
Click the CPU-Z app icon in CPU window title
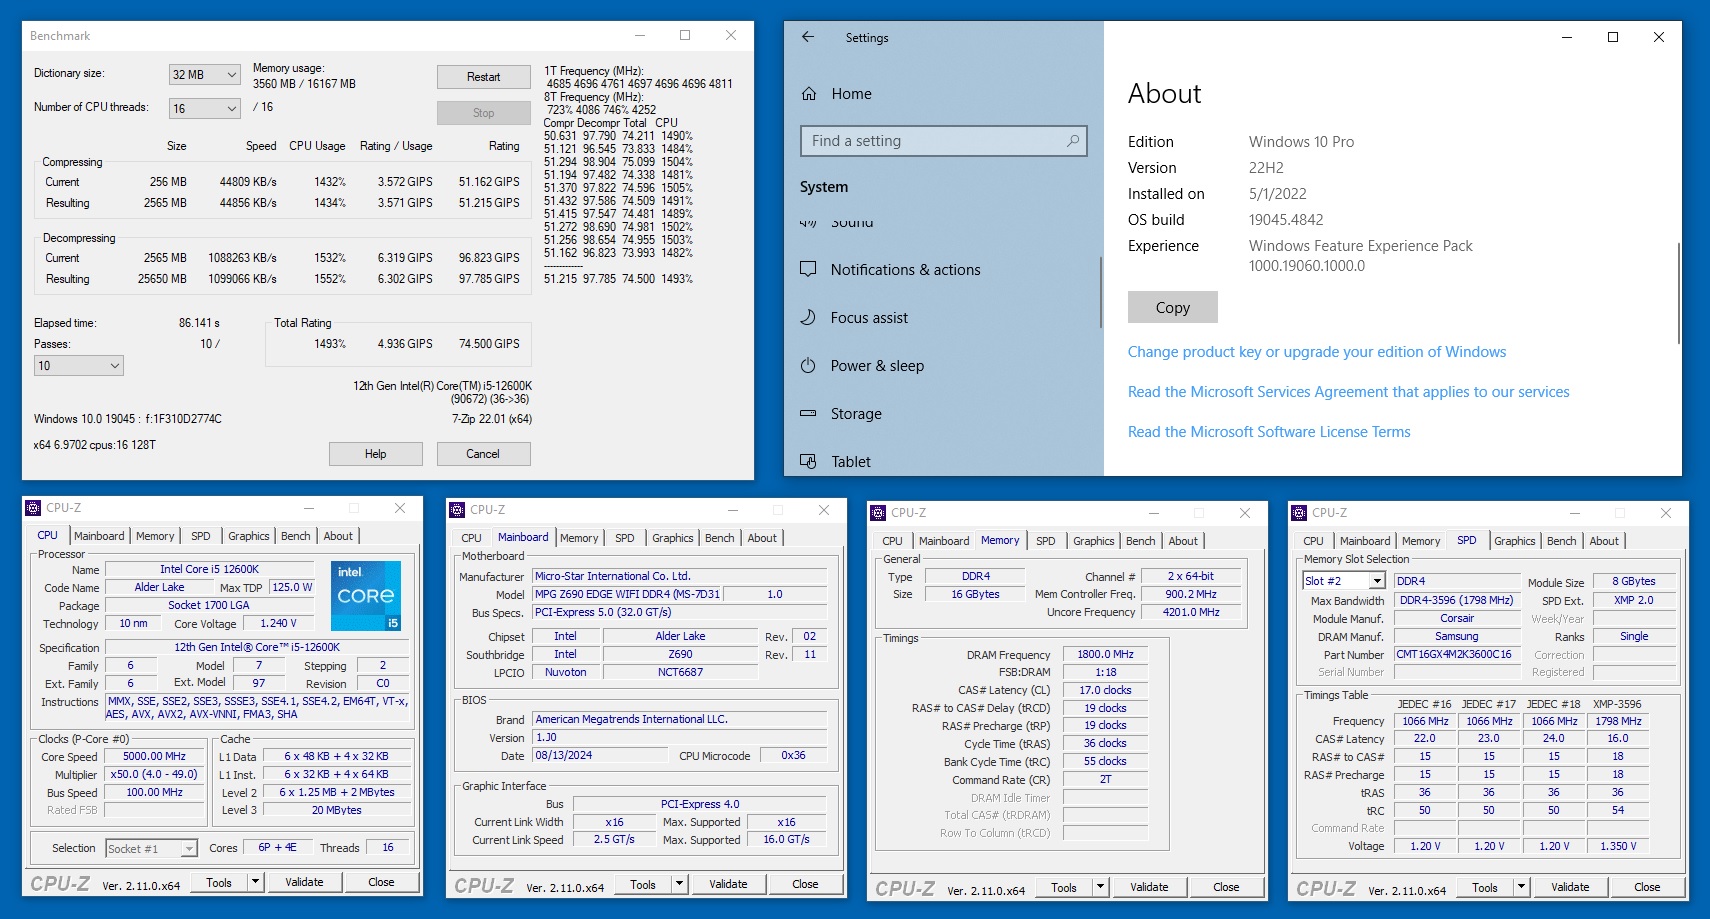click(33, 508)
